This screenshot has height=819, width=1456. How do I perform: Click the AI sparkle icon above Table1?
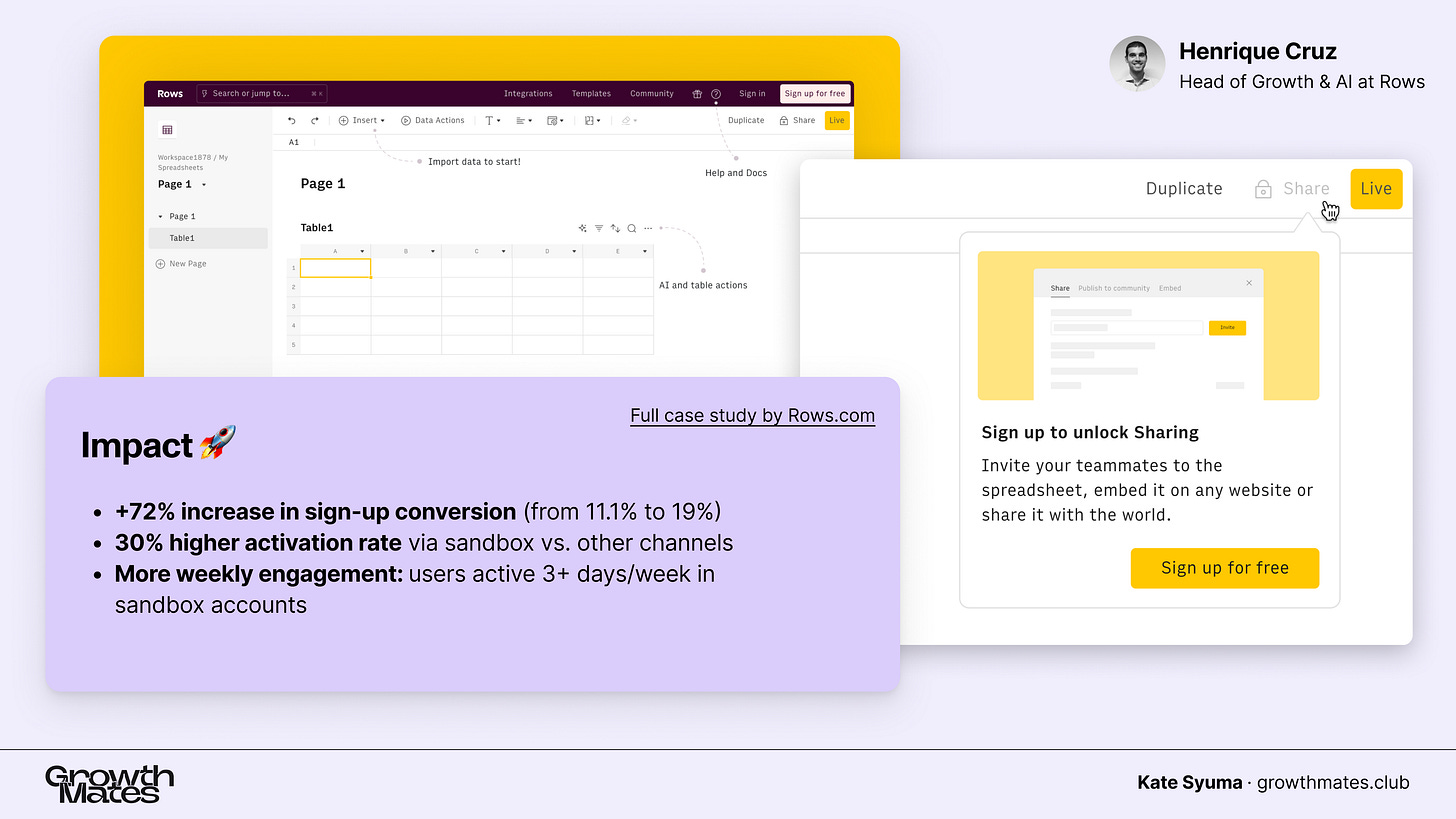point(583,228)
